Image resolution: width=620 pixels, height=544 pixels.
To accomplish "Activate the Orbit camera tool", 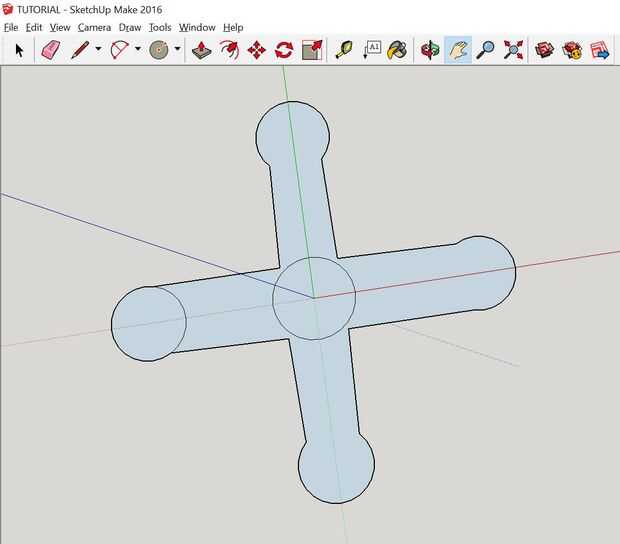I will click(430, 50).
